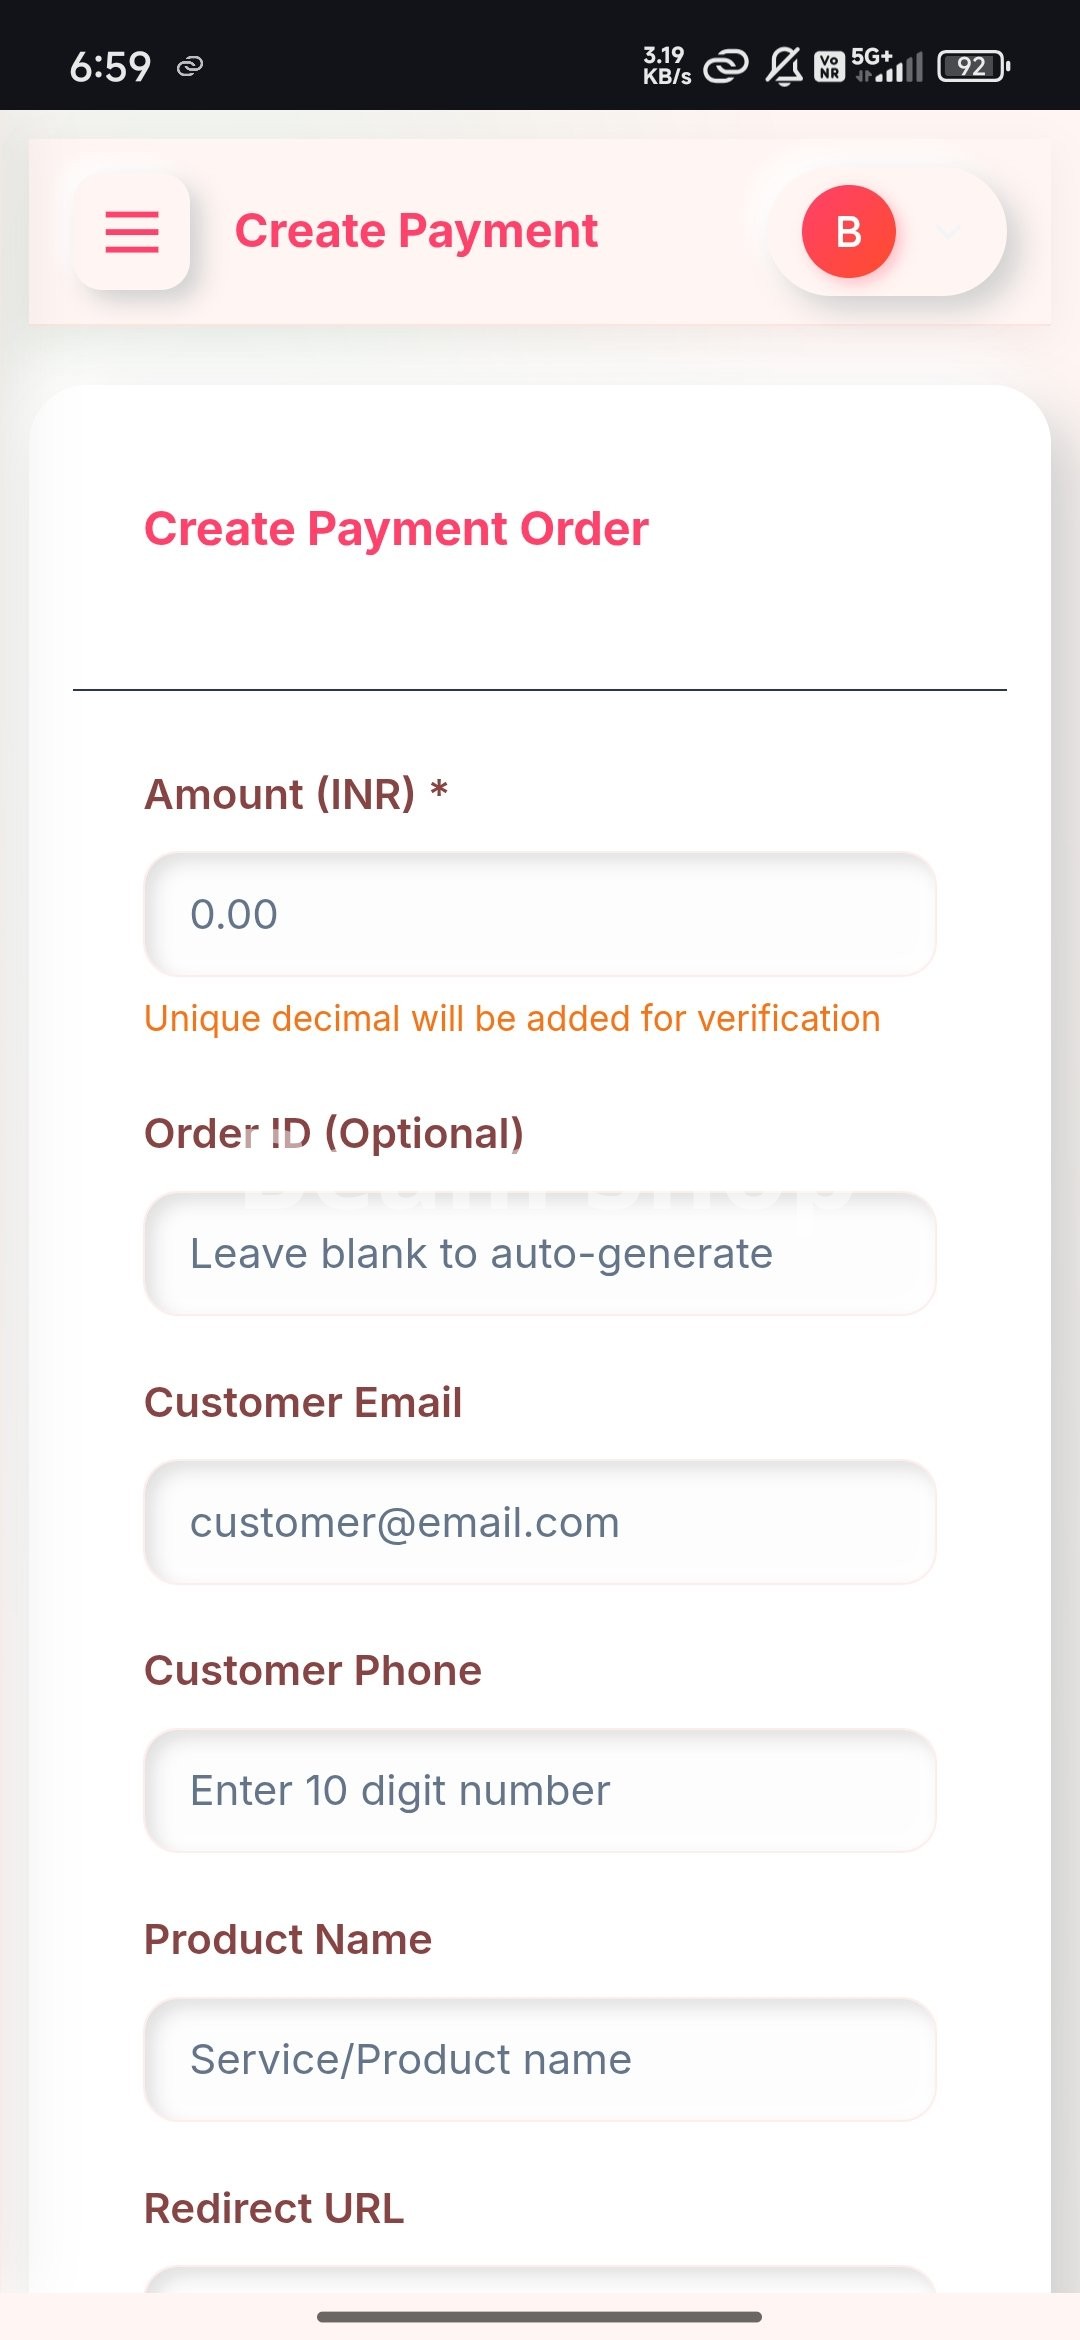Click the Order ID input field
1080x2340 pixels.
[540, 1254]
